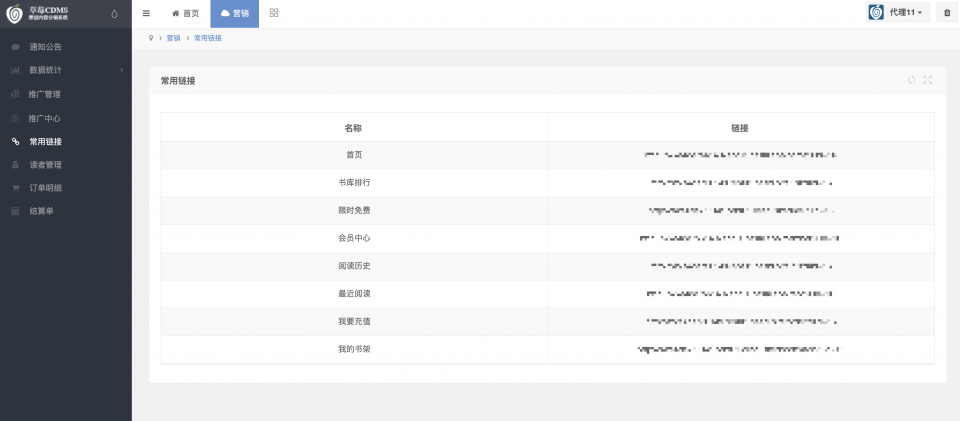Open 推广中心 sidebar item
Viewport: 960px width, 421px height.
point(66,118)
